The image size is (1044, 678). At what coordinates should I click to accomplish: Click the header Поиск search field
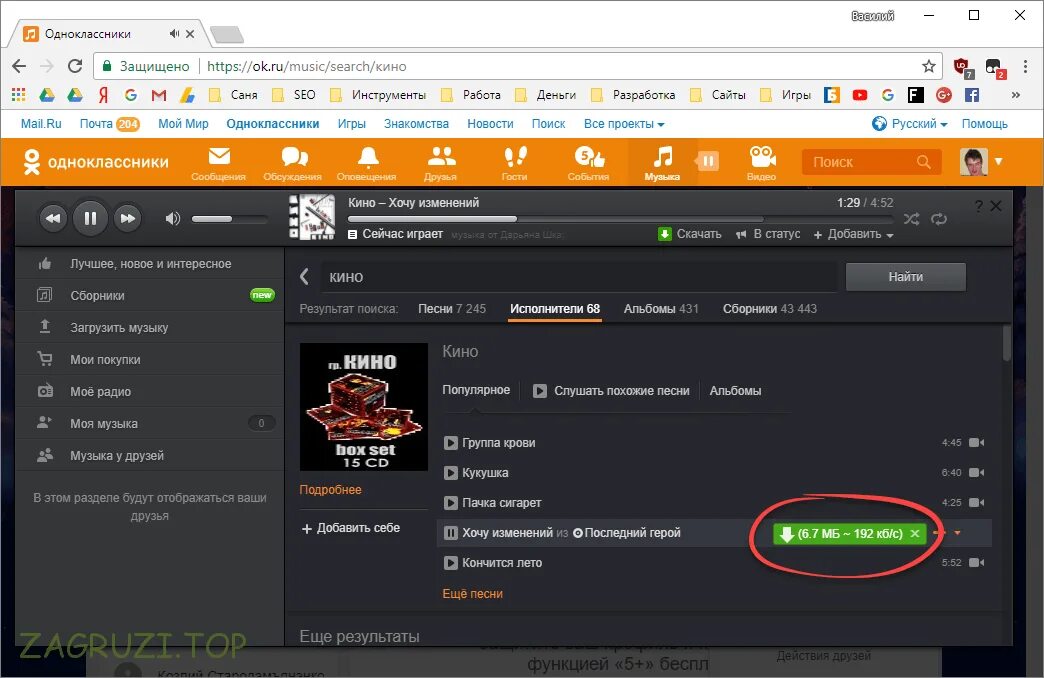coord(872,162)
